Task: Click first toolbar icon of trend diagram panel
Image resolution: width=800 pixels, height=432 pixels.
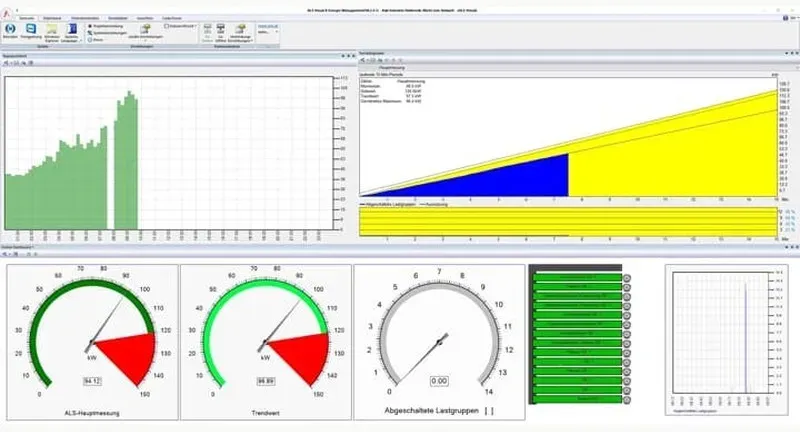Action: coord(363,60)
